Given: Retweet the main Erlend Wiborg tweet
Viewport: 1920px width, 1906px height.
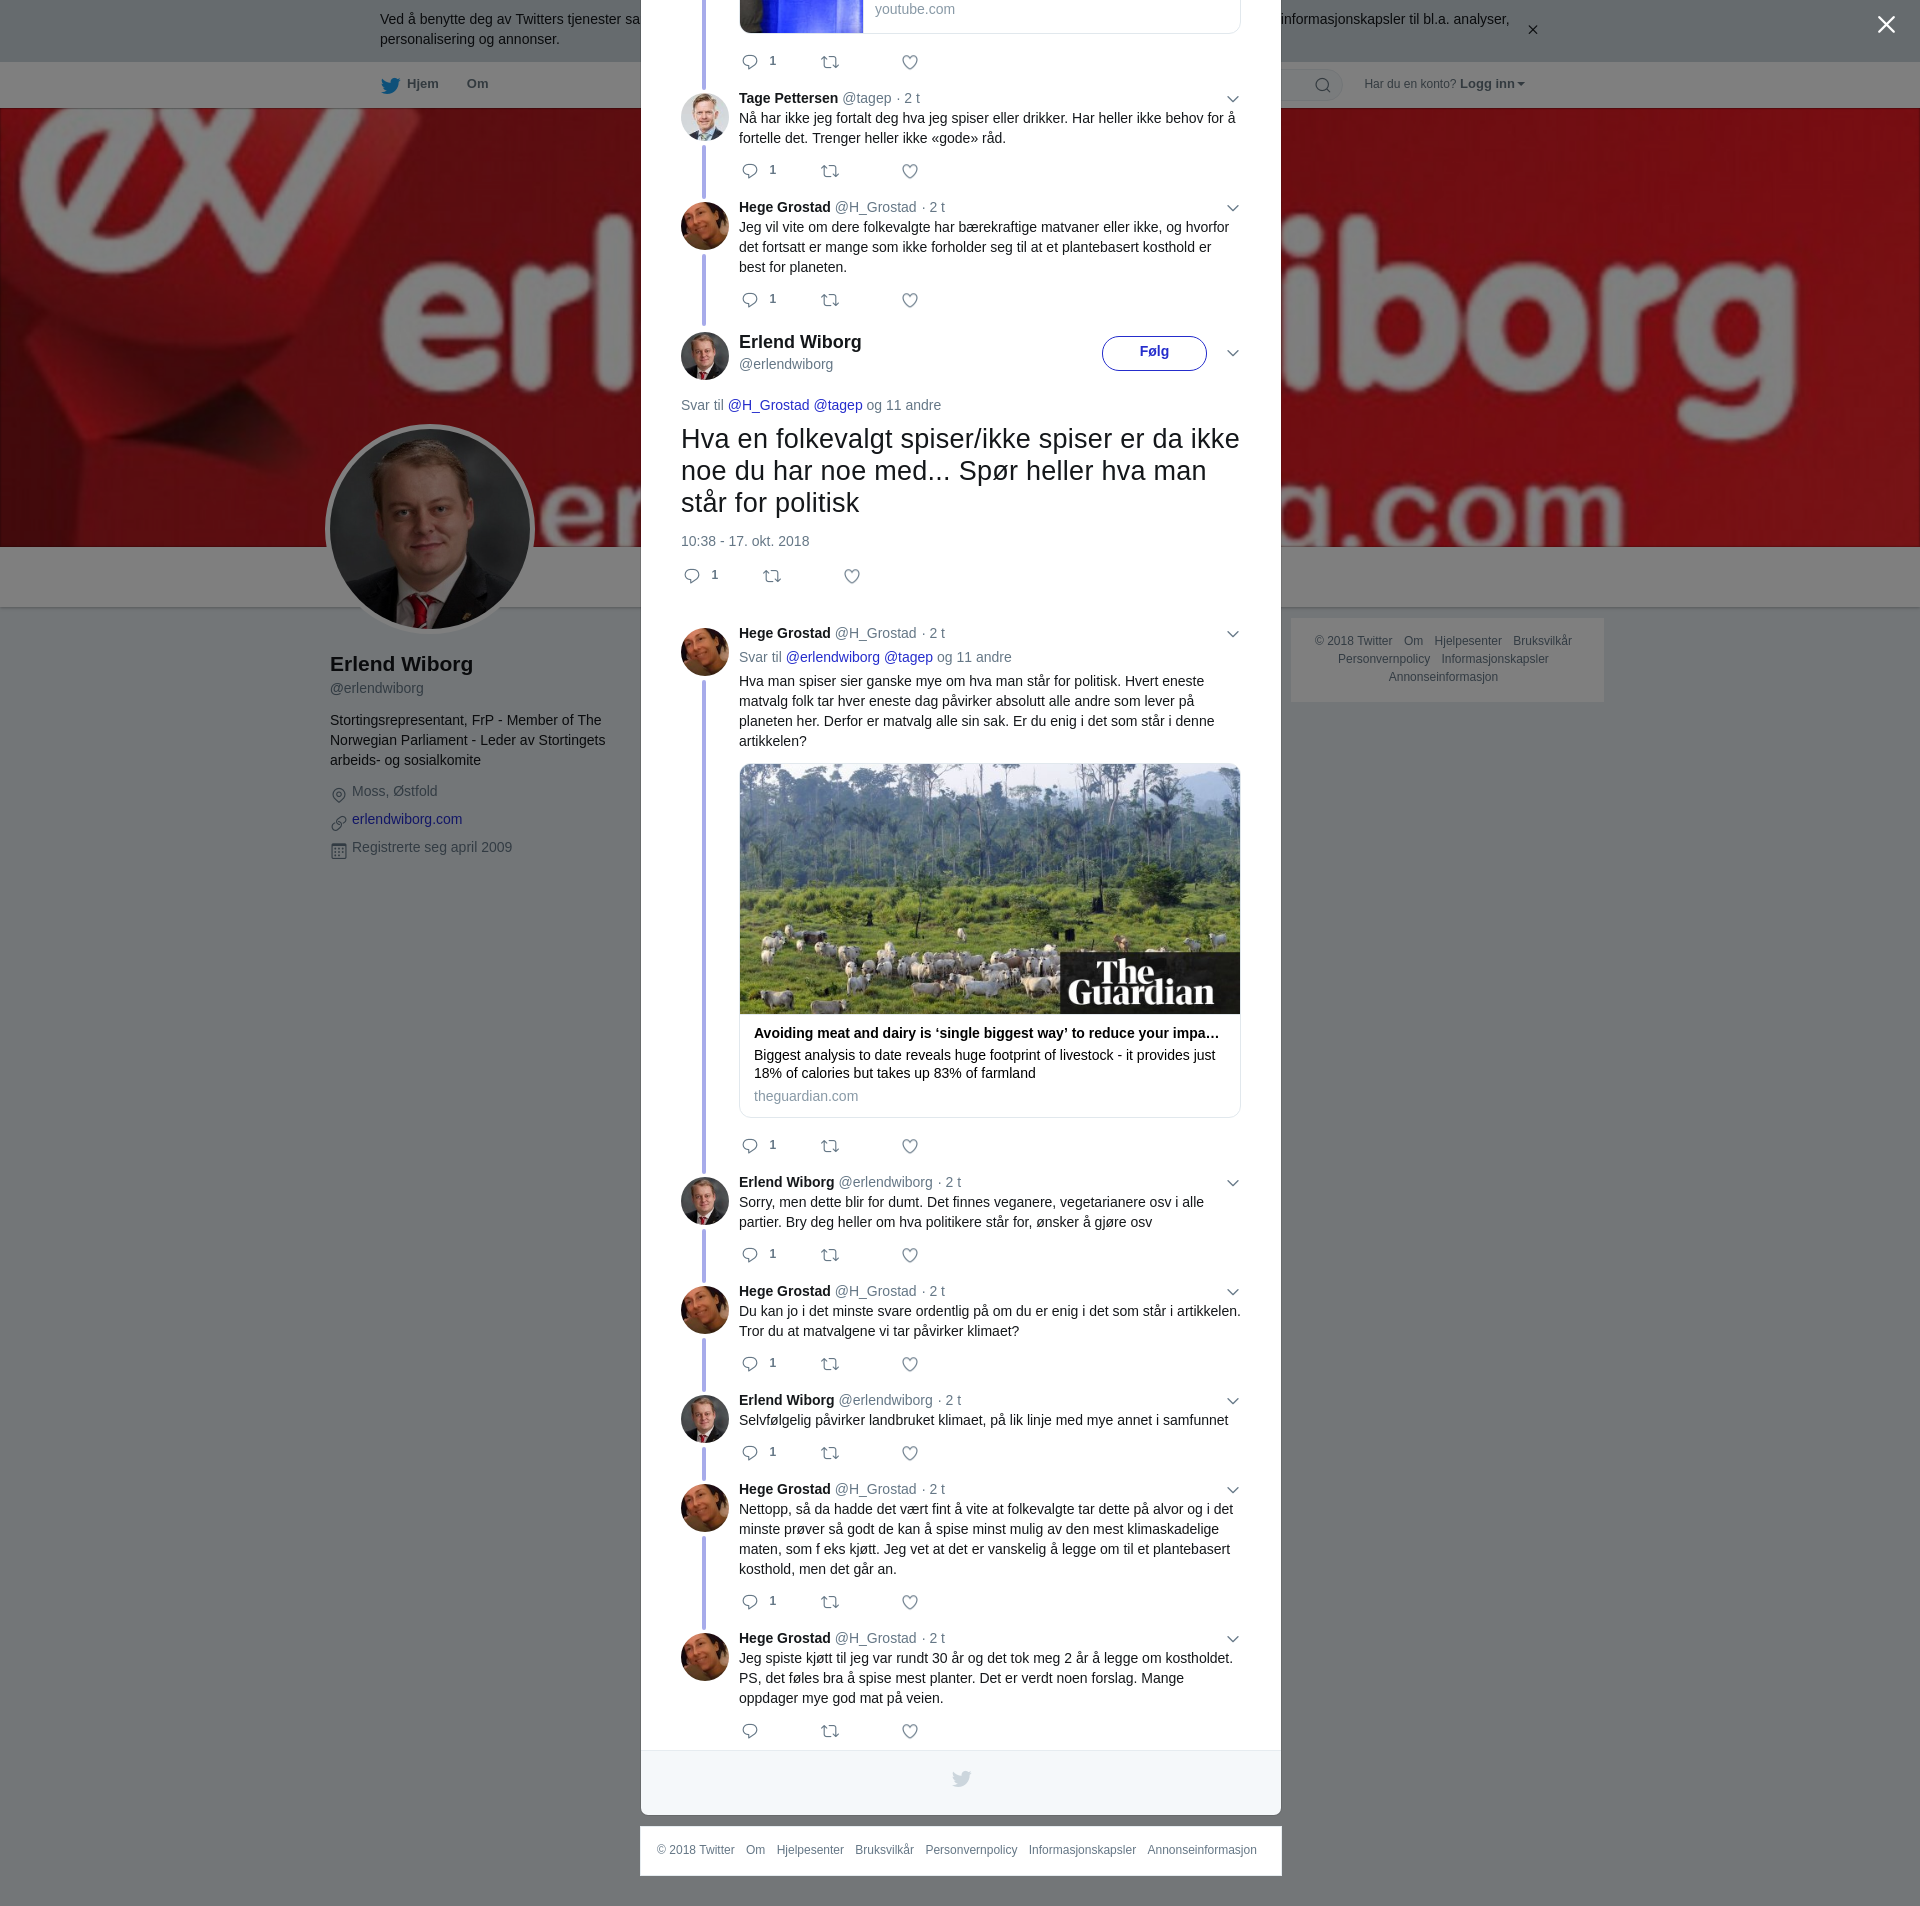Looking at the screenshot, I should click(772, 576).
